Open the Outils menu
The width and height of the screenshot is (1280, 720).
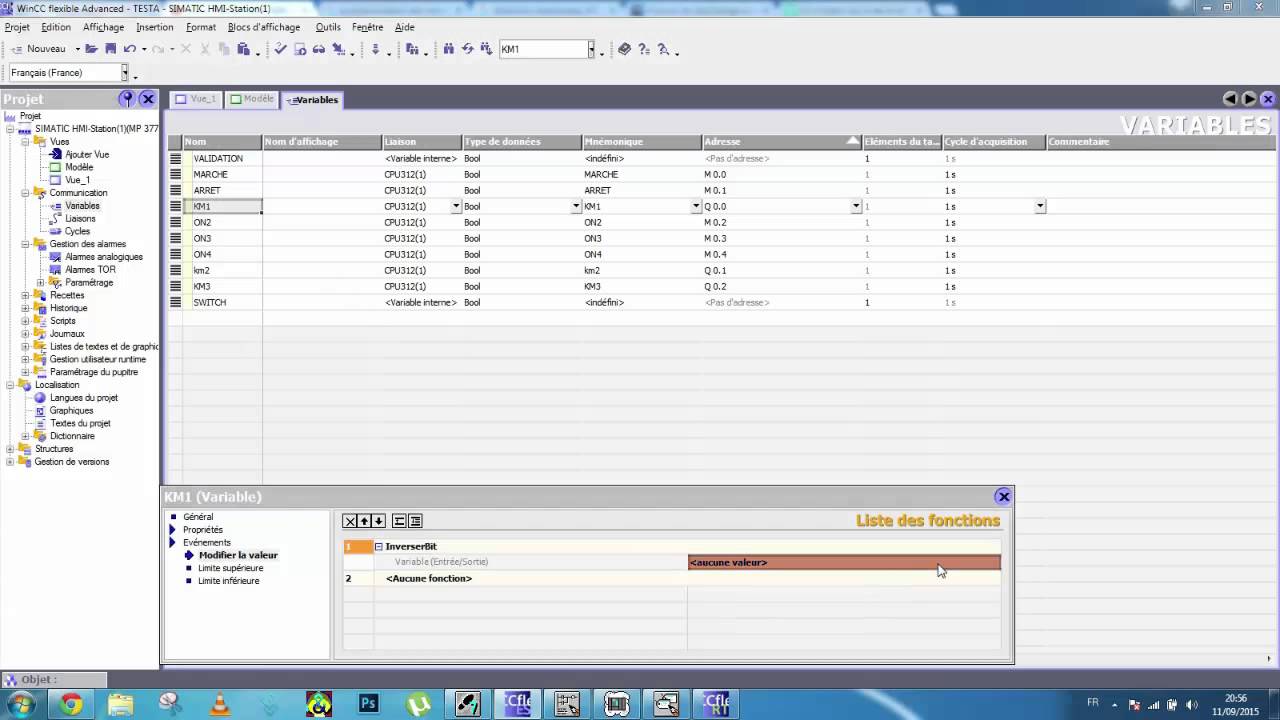point(328,27)
